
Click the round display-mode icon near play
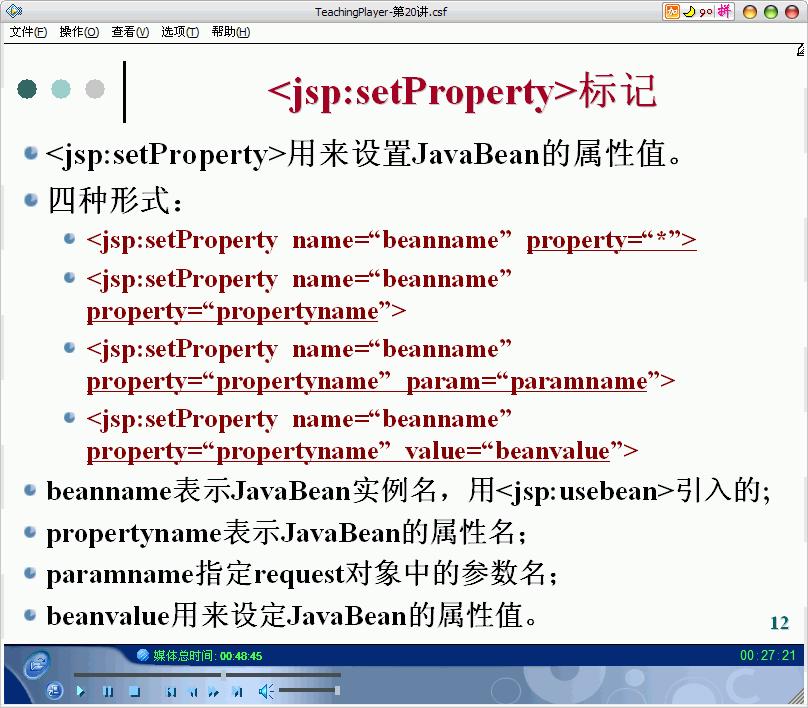tap(54, 690)
